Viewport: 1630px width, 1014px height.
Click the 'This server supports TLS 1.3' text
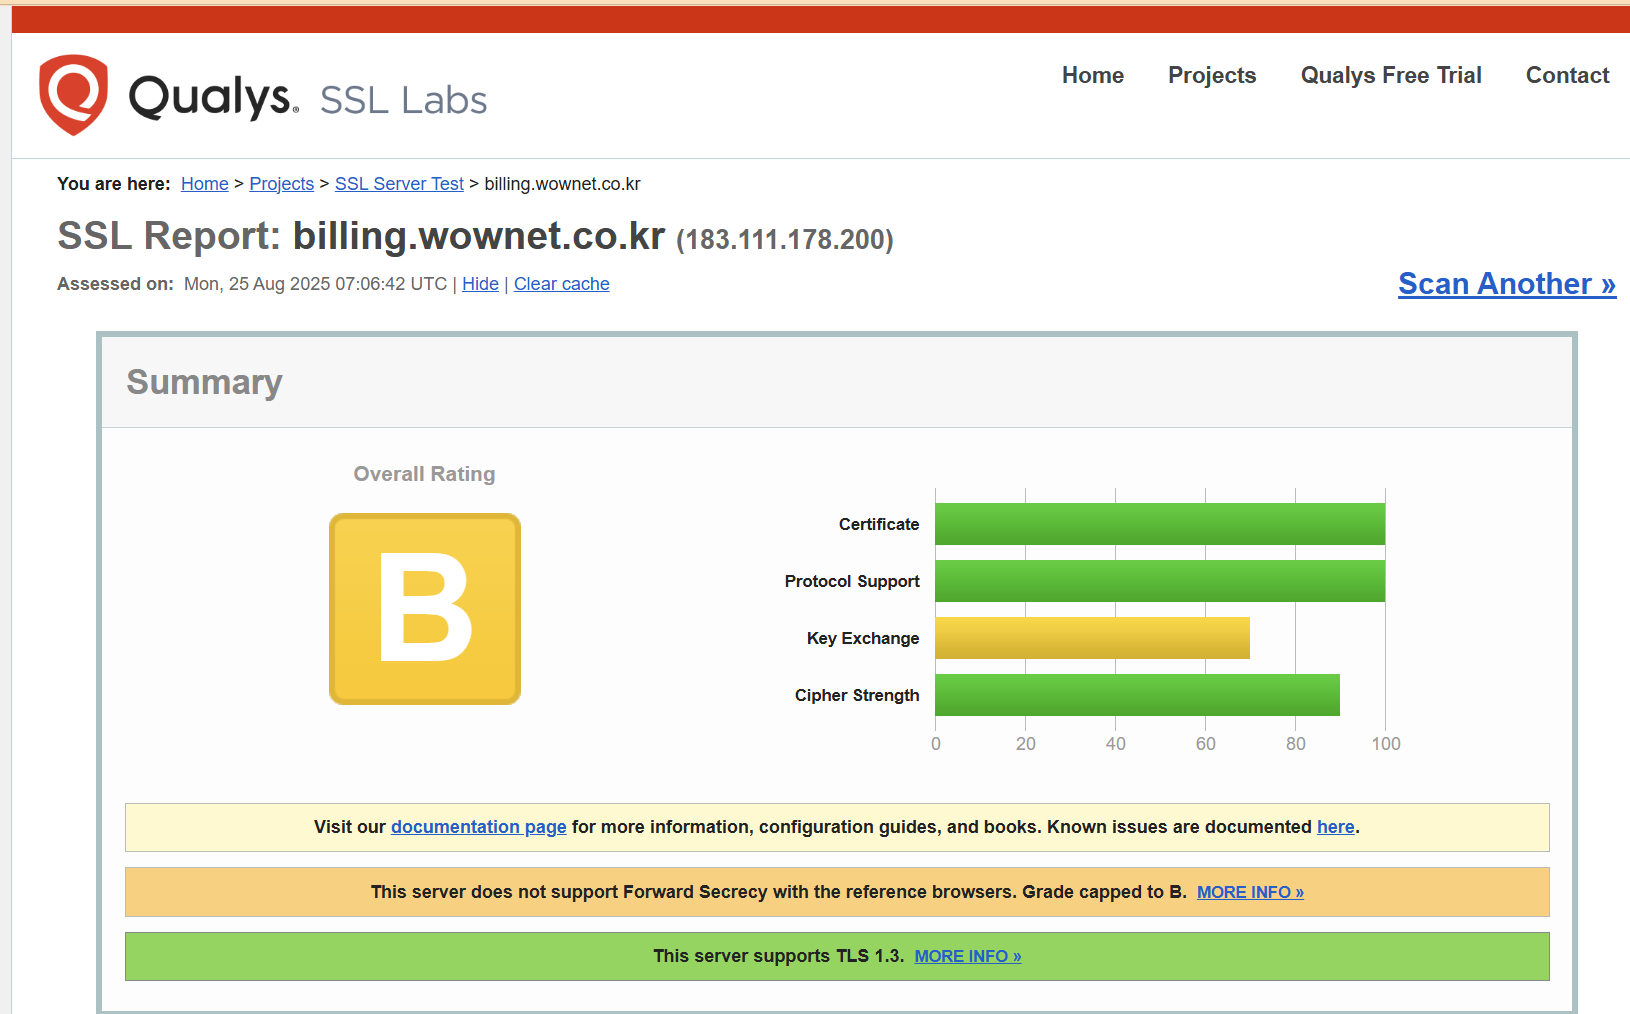click(x=778, y=956)
